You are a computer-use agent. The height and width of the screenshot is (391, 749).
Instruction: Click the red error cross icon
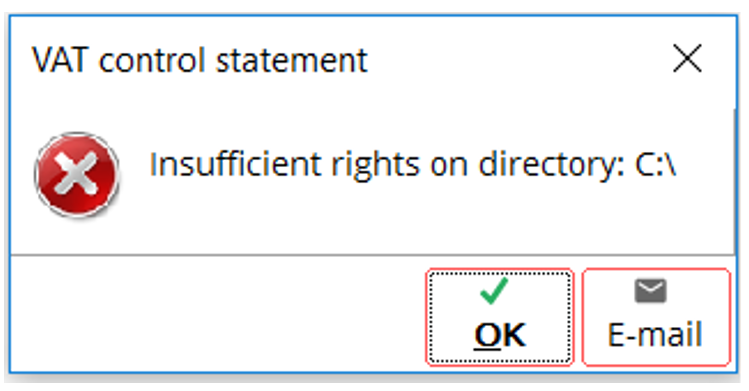(x=77, y=174)
